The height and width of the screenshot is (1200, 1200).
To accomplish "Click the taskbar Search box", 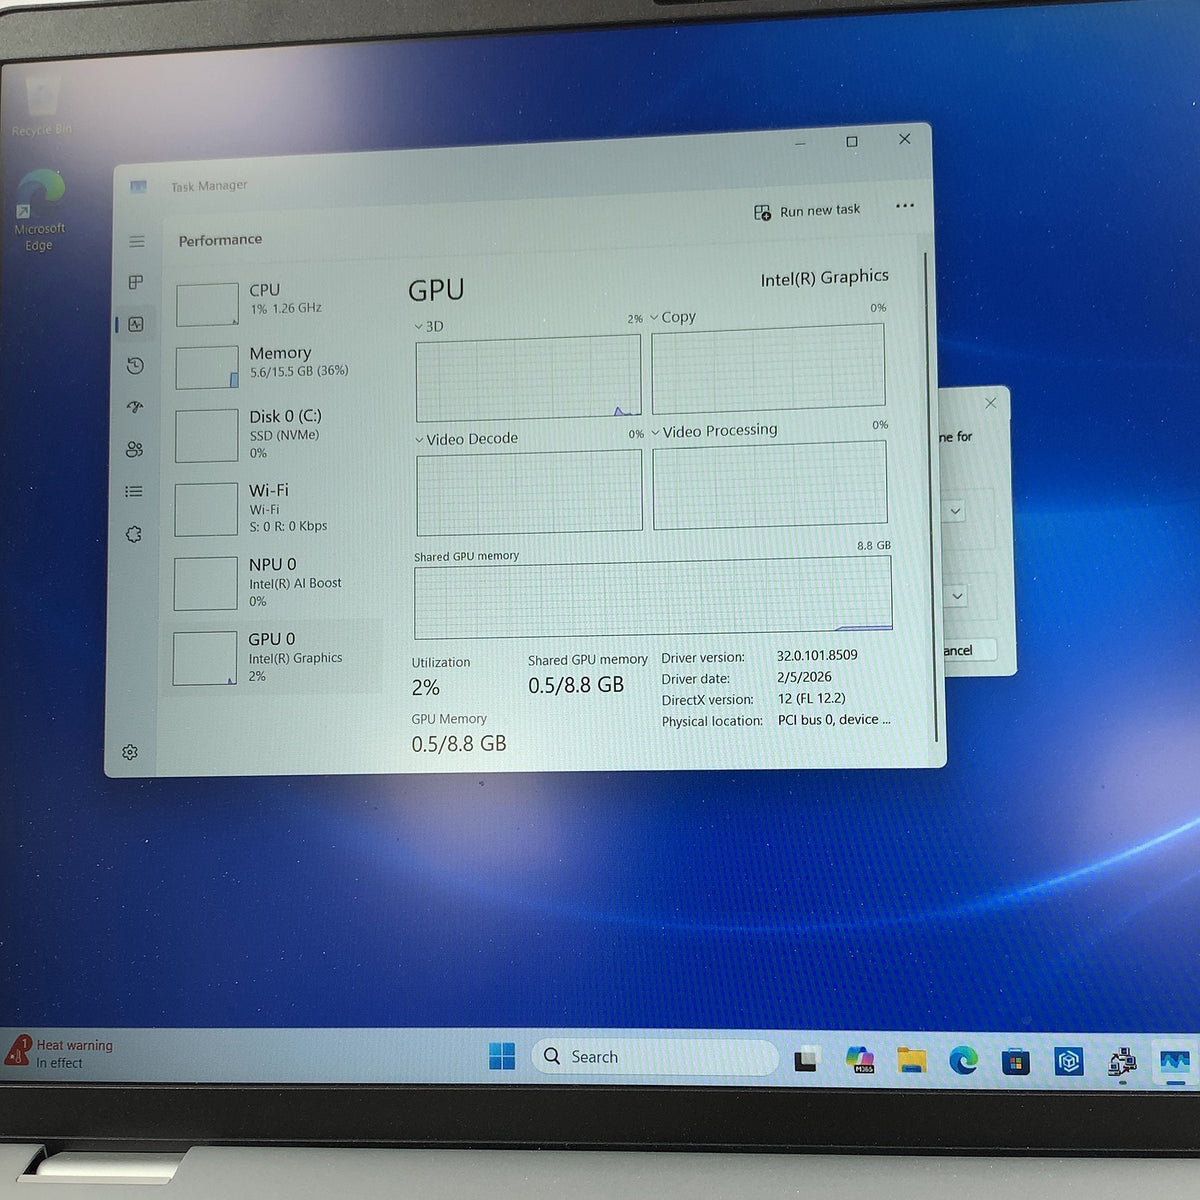I will [x=655, y=1057].
